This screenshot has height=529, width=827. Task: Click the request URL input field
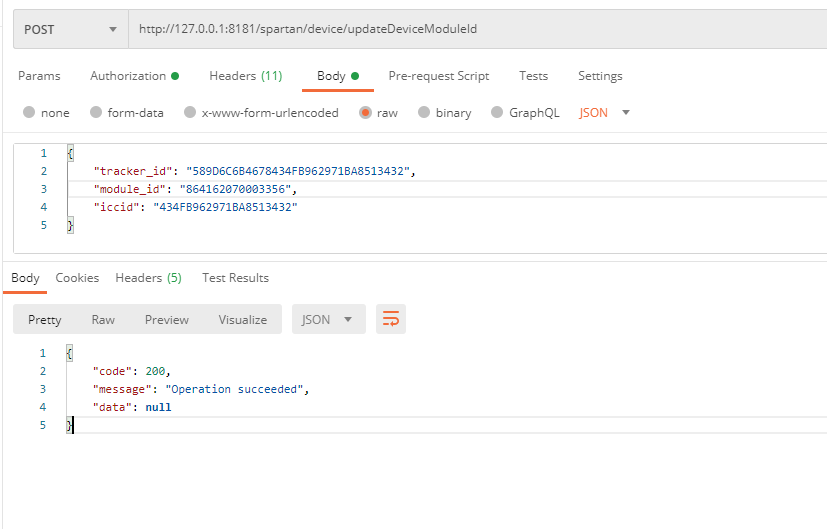point(470,29)
